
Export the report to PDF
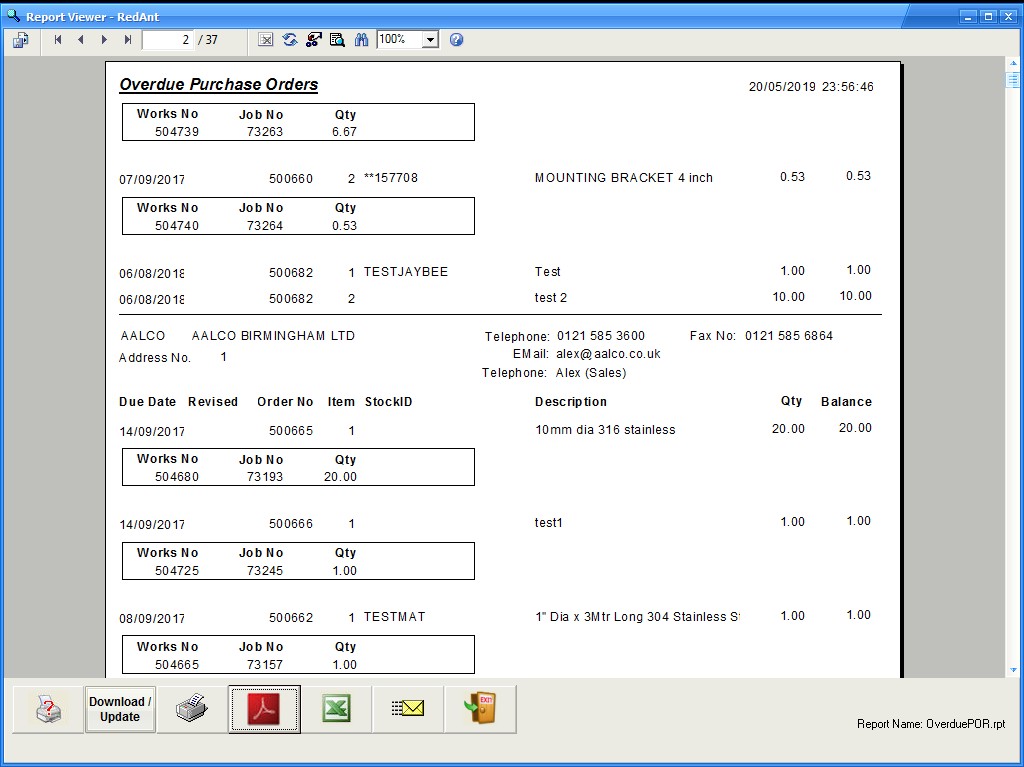click(264, 709)
